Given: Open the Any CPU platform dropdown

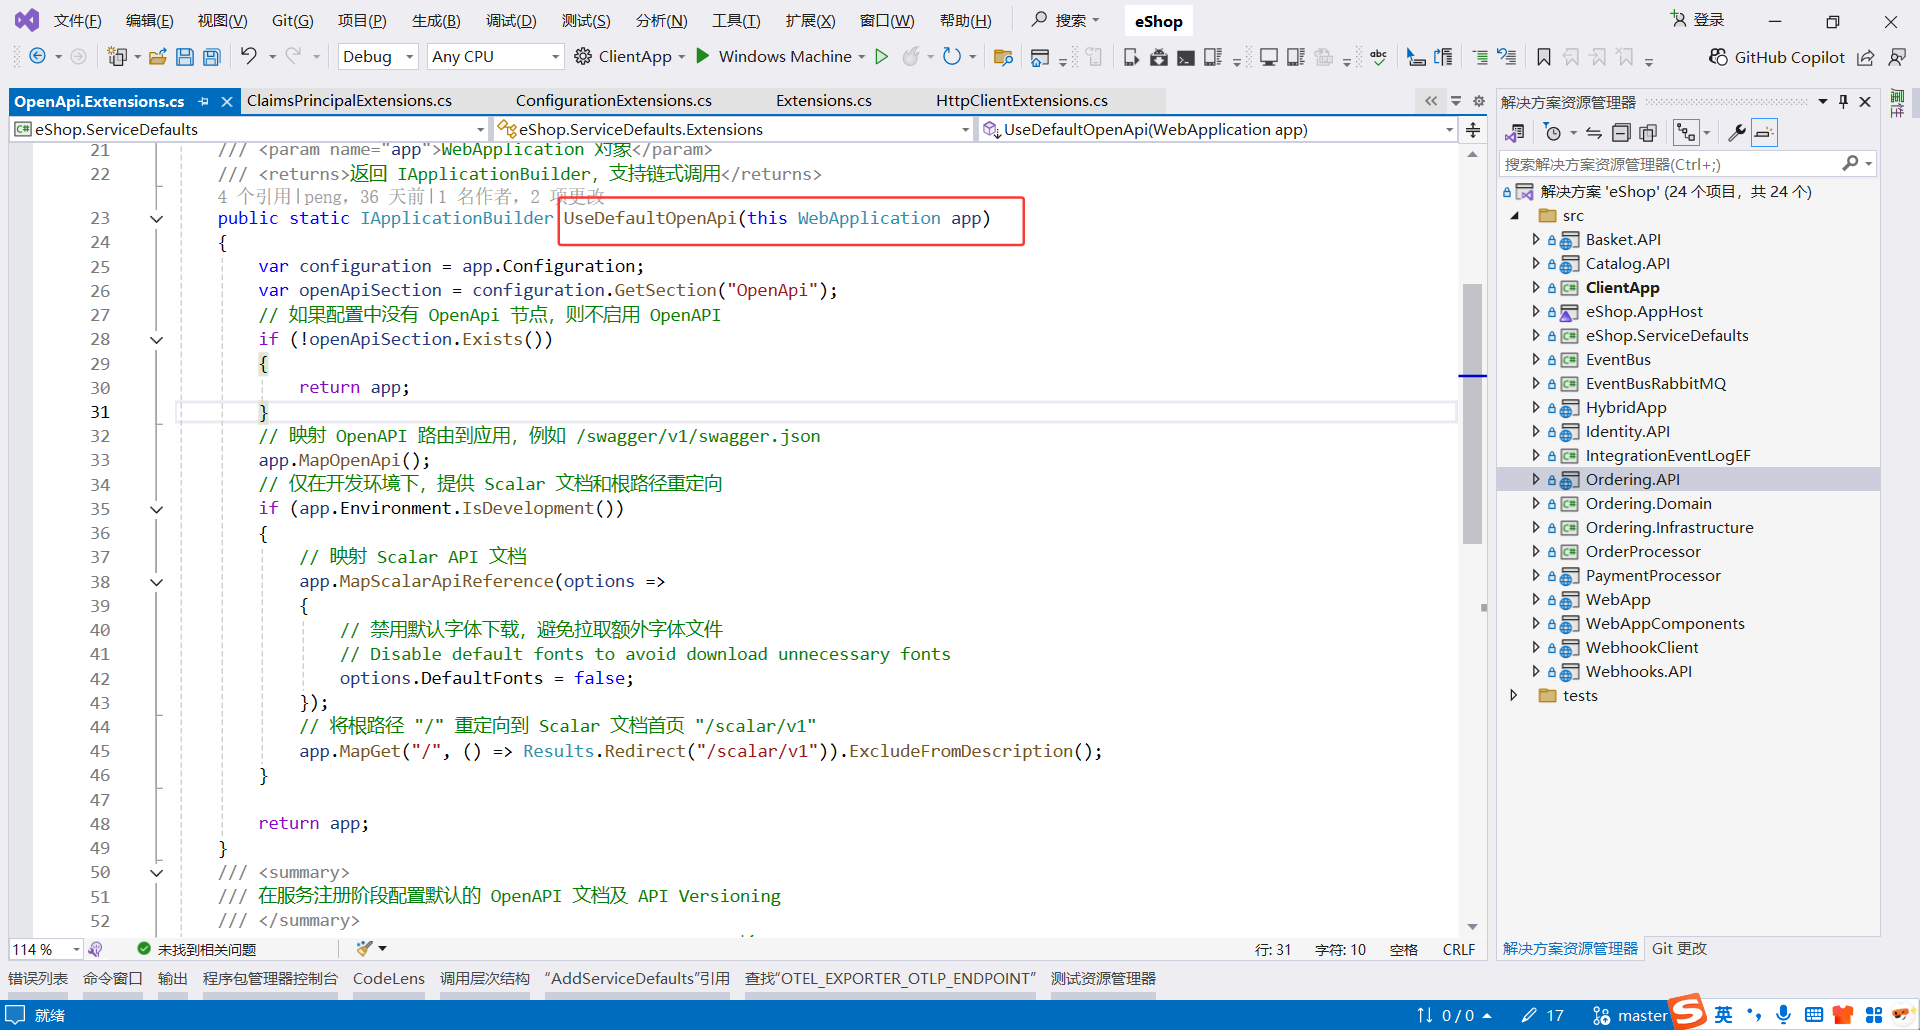Looking at the screenshot, I should (x=495, y=57).
